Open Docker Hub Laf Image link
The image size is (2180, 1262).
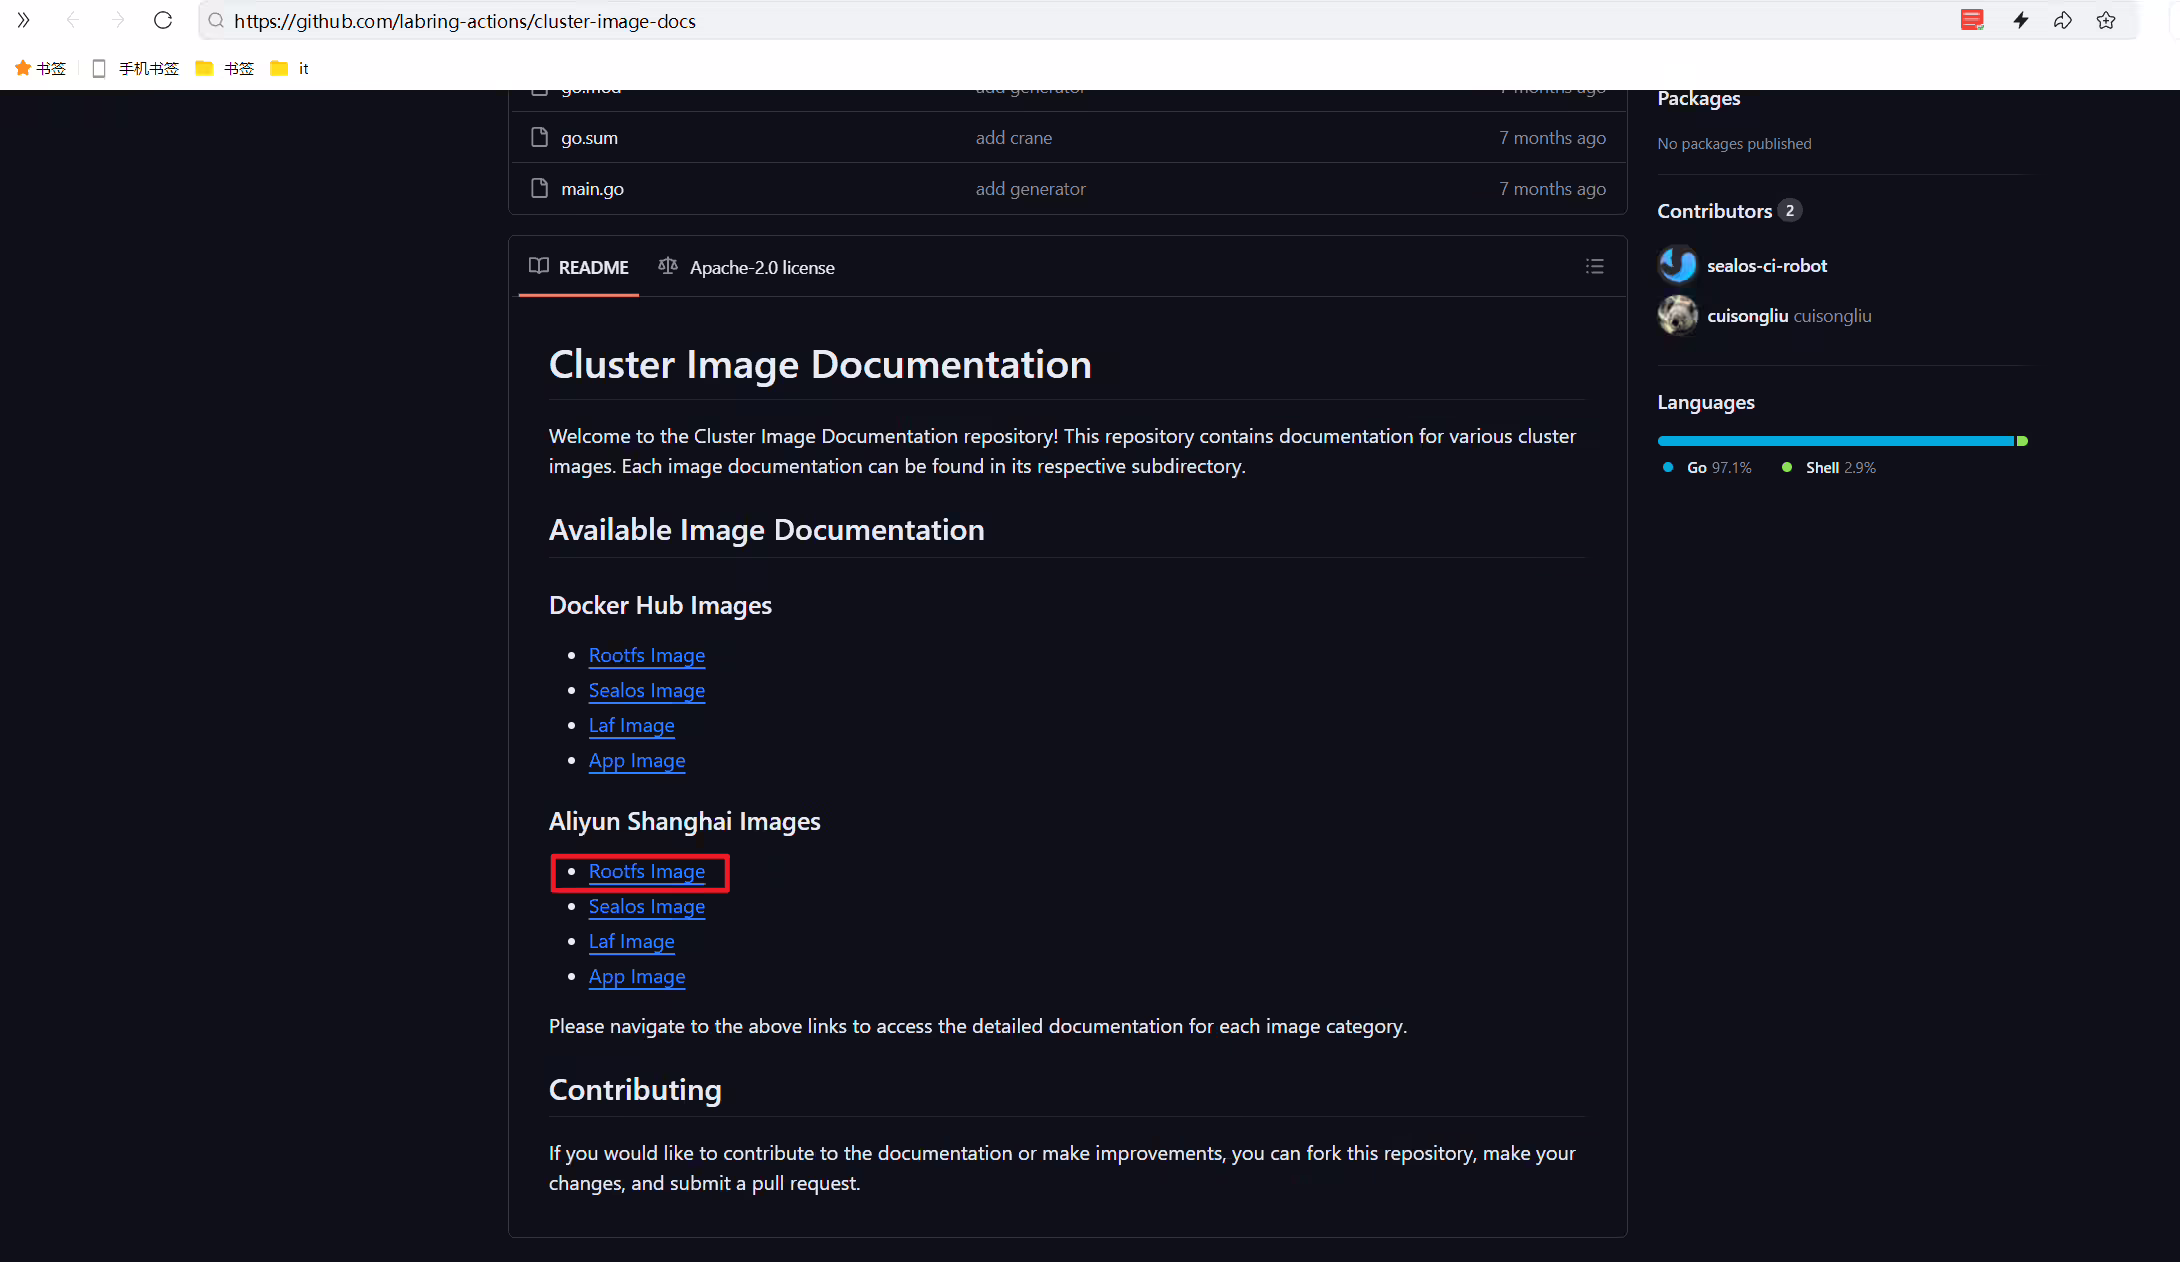click(632, 725)
